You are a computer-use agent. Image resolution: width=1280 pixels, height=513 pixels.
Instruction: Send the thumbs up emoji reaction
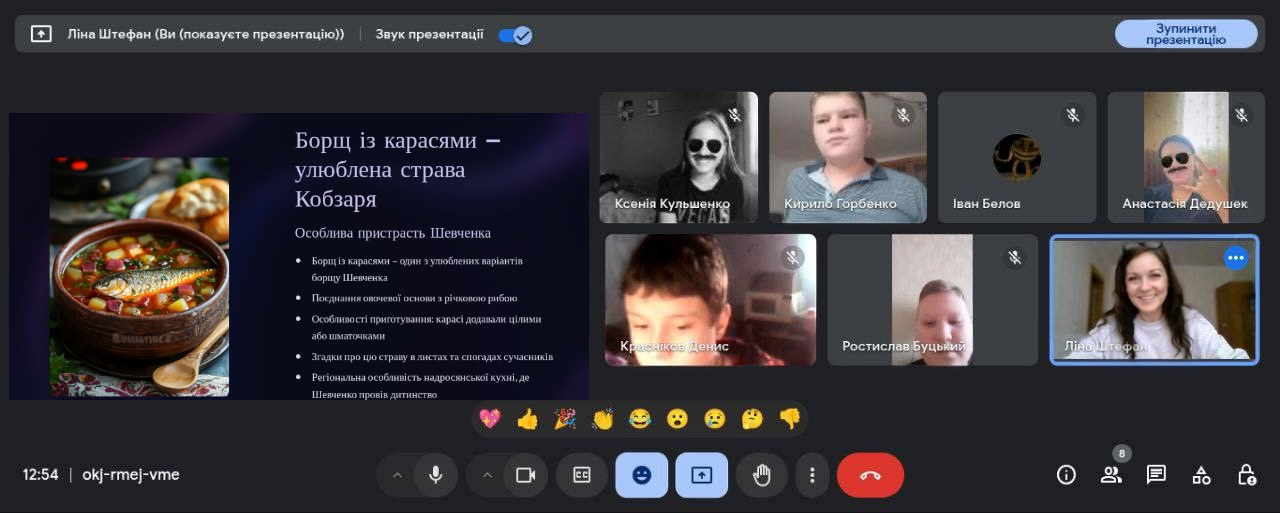tap(528, 419)
